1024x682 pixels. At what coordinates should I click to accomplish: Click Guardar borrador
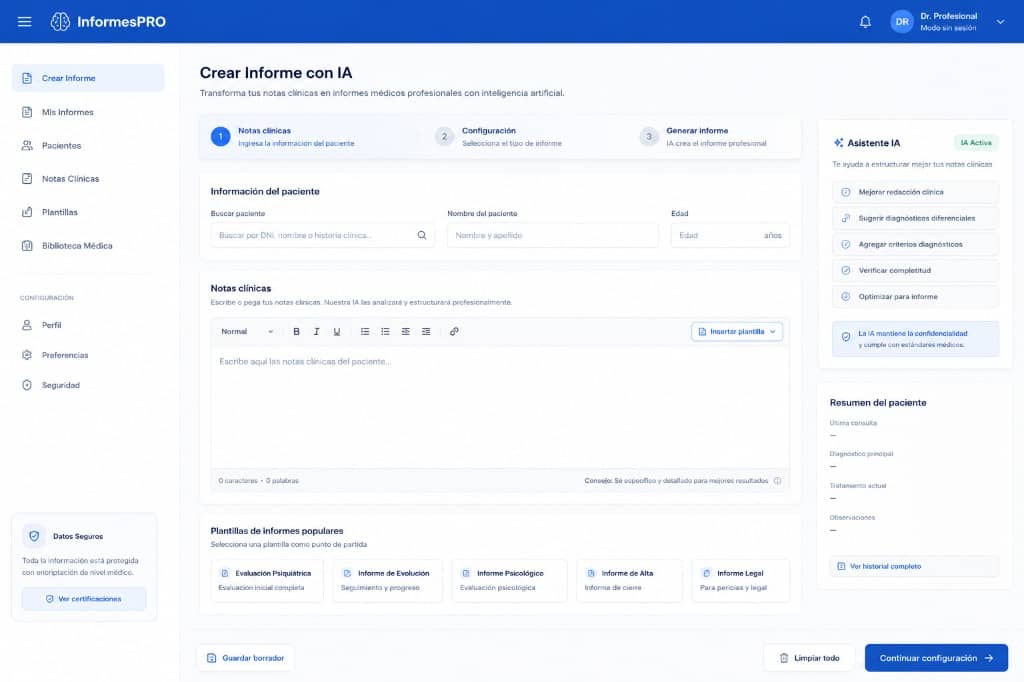coord(246,658)
